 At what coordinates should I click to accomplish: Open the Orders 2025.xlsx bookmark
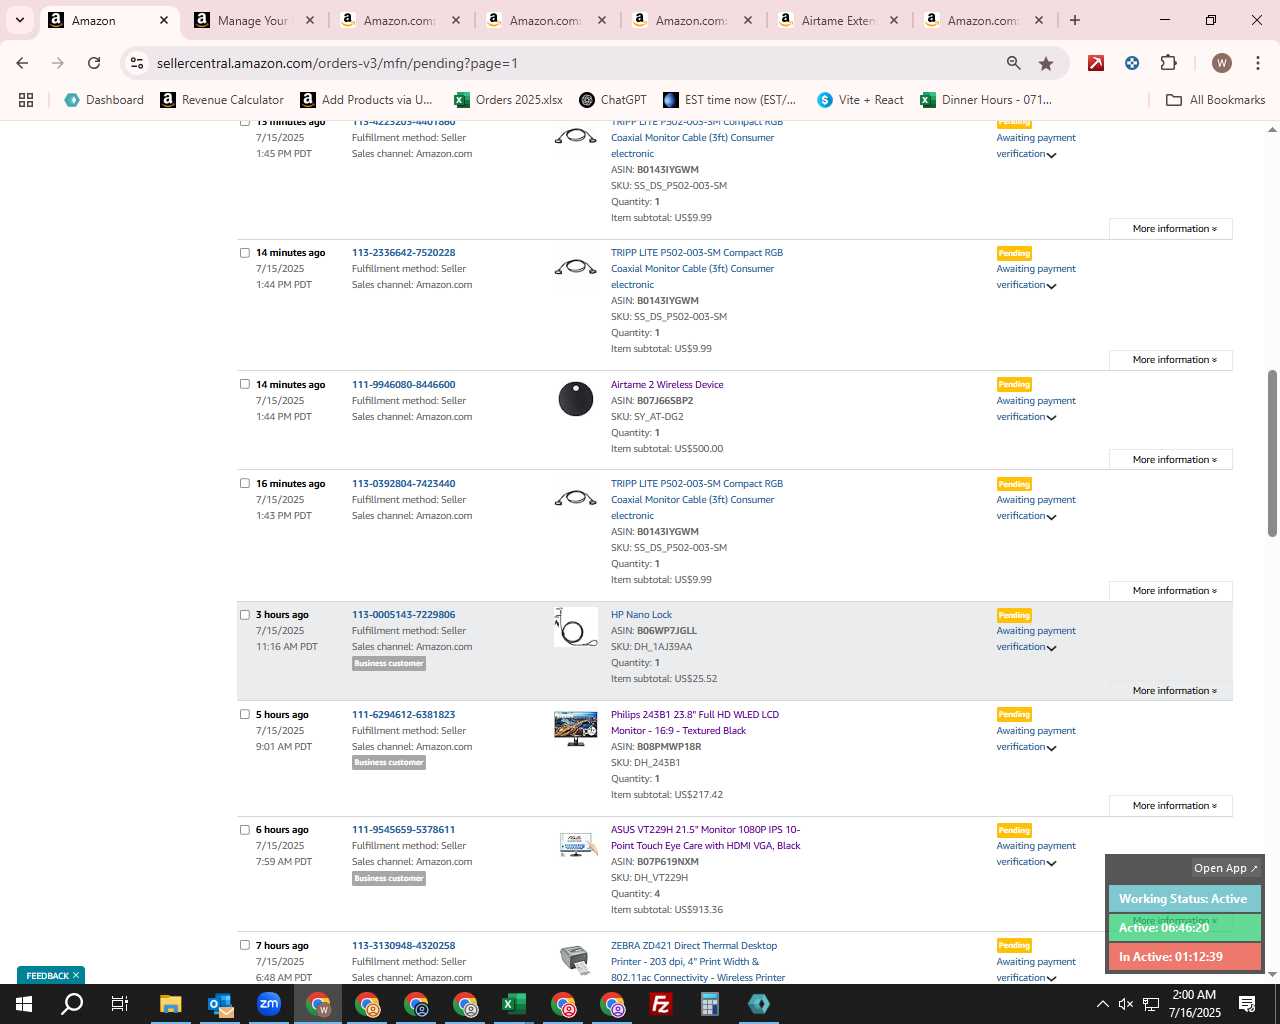(x=508, y=100)
